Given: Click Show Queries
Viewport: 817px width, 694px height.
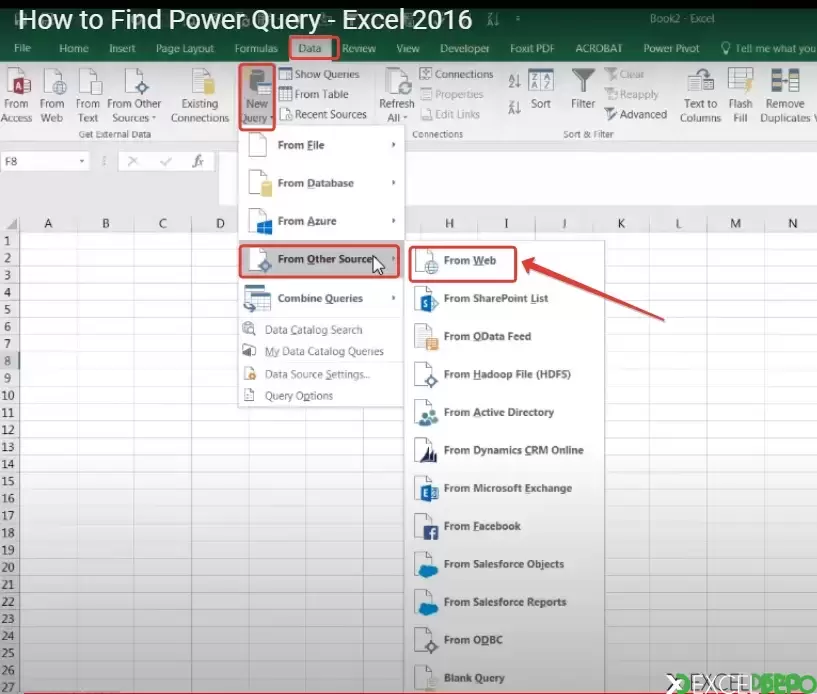Looking at the screenshot, I should pyautogui.click(x=319, y=74).
